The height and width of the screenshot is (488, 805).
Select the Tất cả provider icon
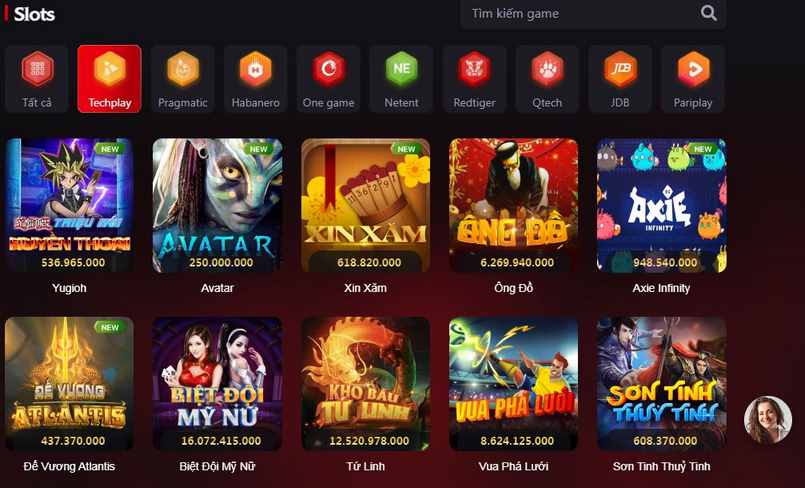[x=36, y=68]
